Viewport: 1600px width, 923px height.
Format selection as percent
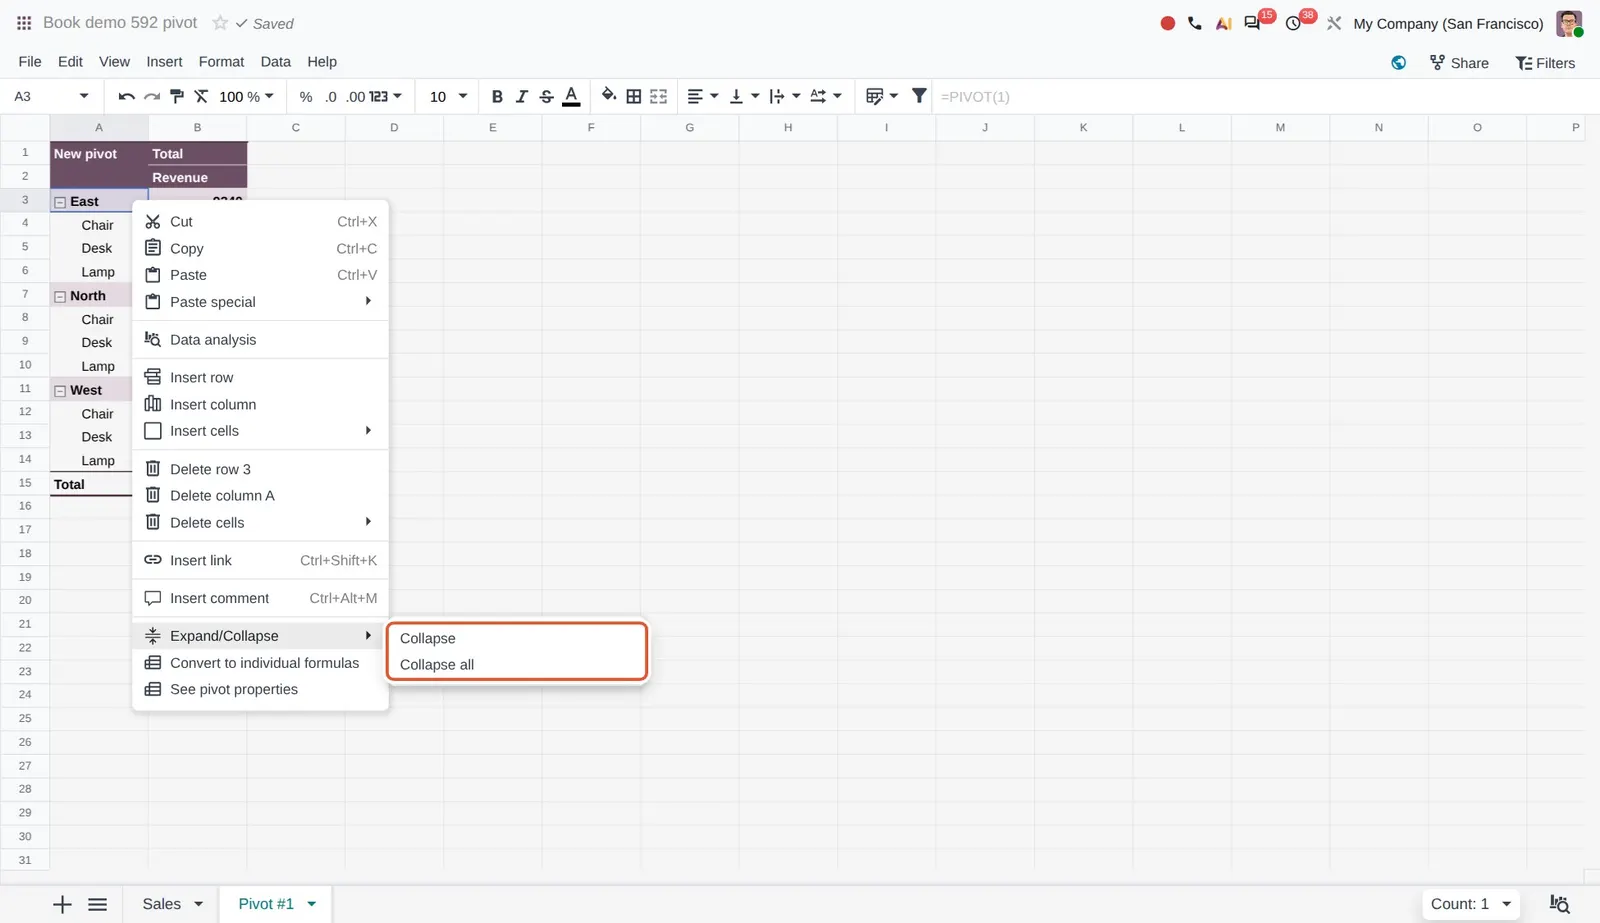click(x=306, y=97)
